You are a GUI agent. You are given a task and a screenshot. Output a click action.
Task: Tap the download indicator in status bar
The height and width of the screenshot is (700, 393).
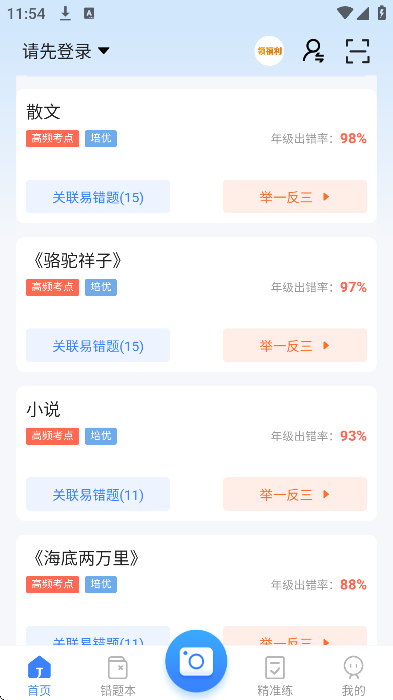tap(66, 14)
